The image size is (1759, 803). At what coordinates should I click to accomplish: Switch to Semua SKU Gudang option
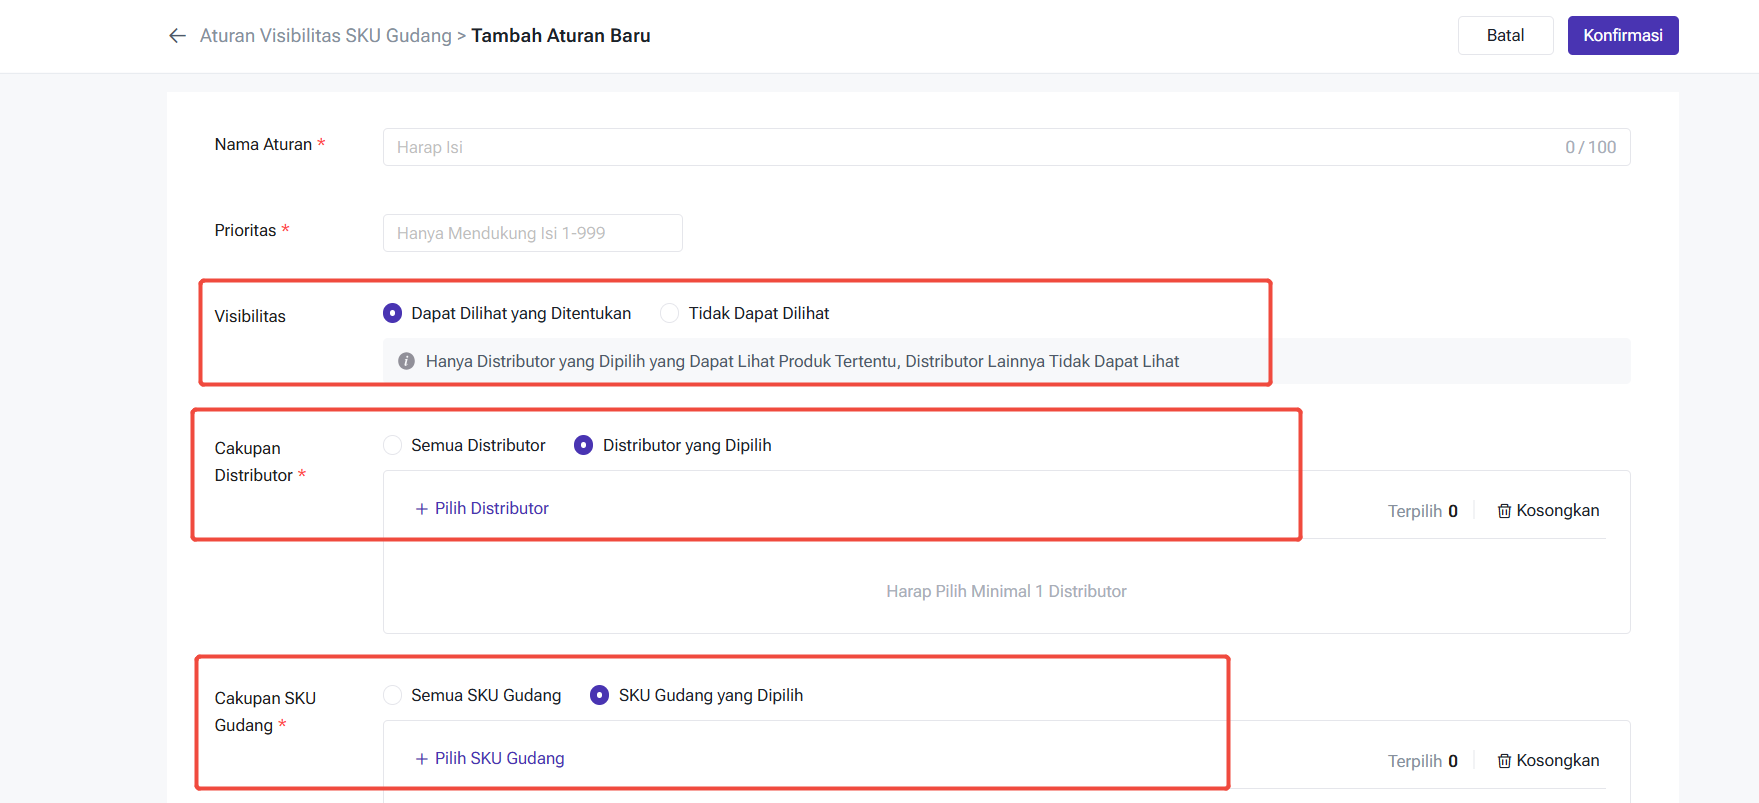pyautogui.click(x=393, y=695)
